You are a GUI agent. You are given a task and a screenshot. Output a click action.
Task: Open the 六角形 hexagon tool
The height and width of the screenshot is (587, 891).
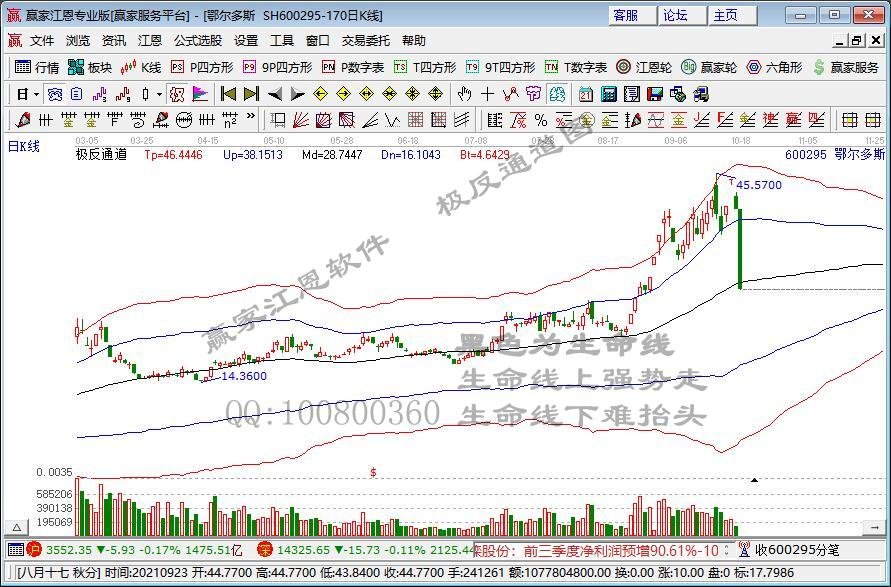click(774, 68)
